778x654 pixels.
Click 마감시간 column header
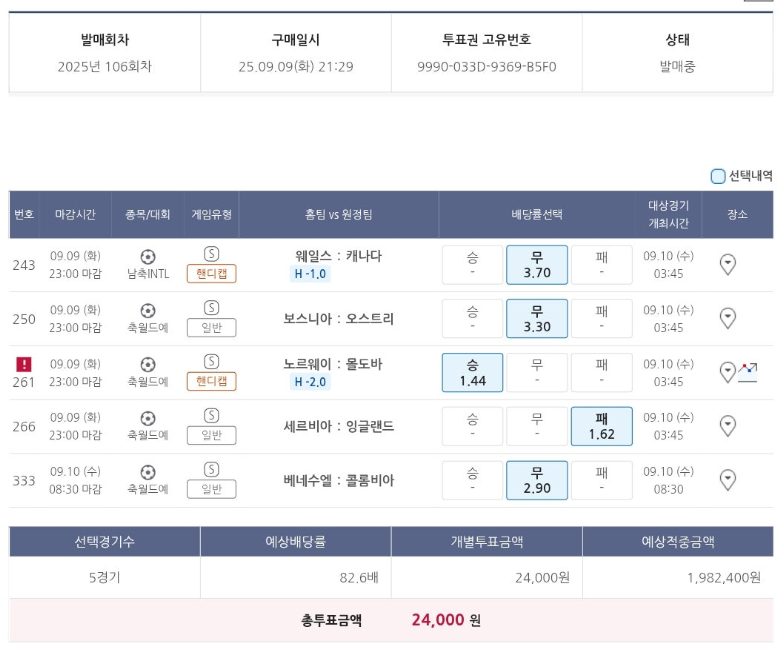click(75, 214)
